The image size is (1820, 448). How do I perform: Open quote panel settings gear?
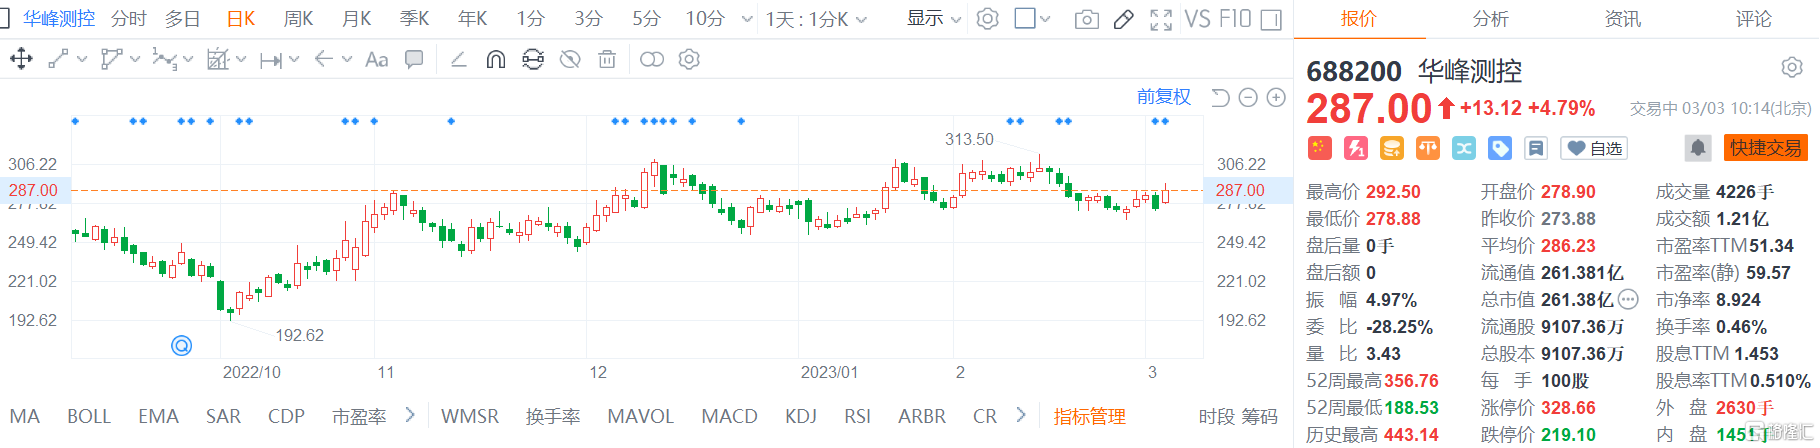[1791, 68]
